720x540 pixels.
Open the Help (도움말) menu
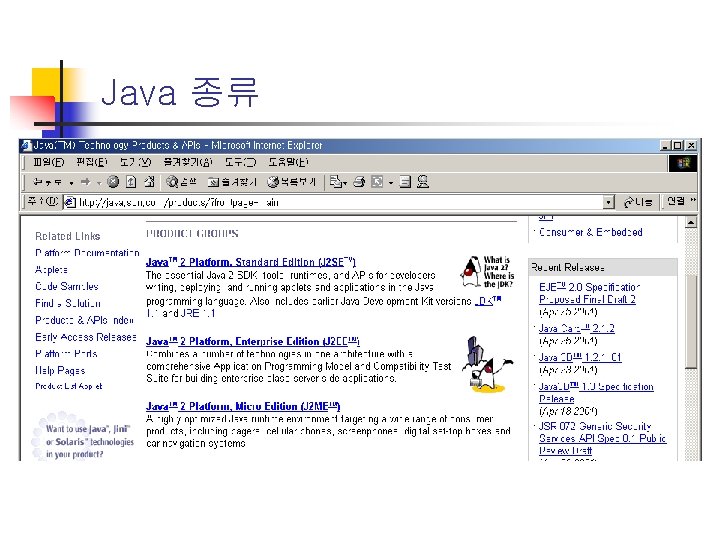(x=288, y=162)
